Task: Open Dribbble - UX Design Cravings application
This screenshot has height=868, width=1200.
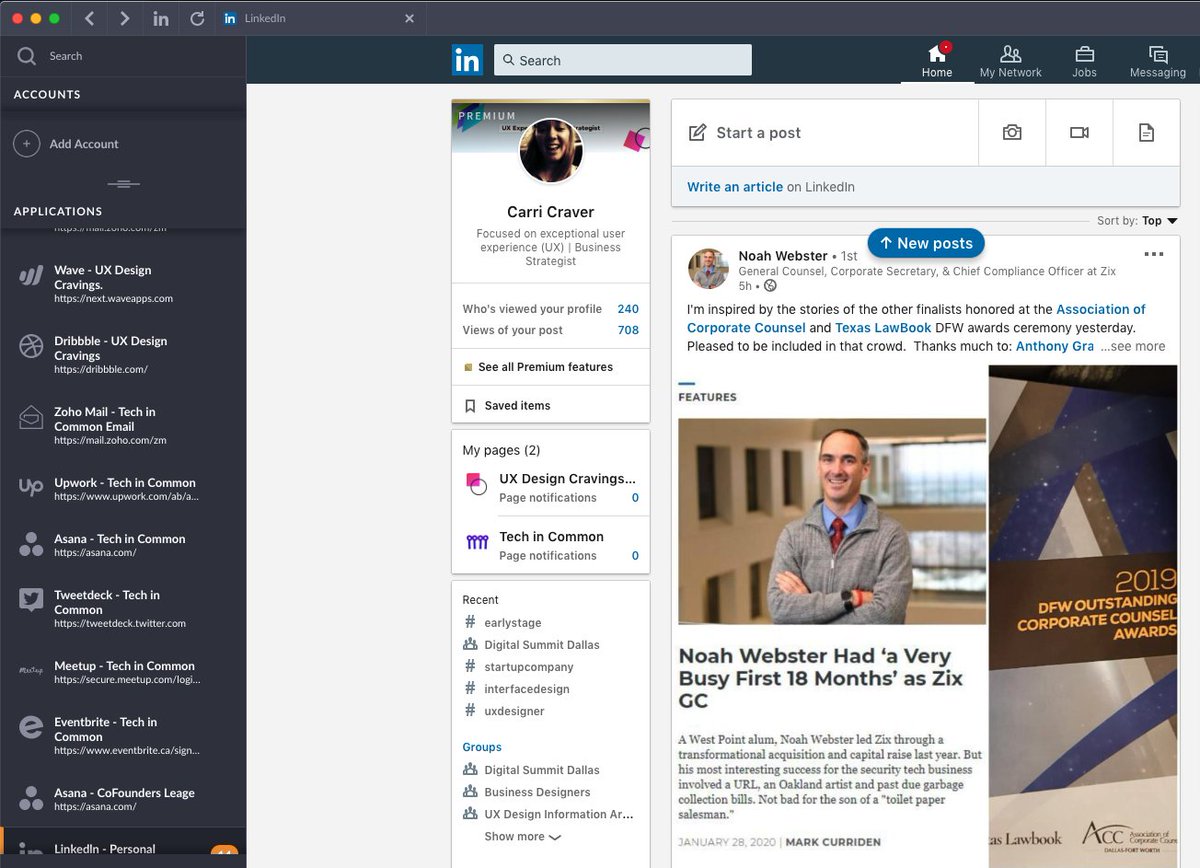Action: coord(123,355)
